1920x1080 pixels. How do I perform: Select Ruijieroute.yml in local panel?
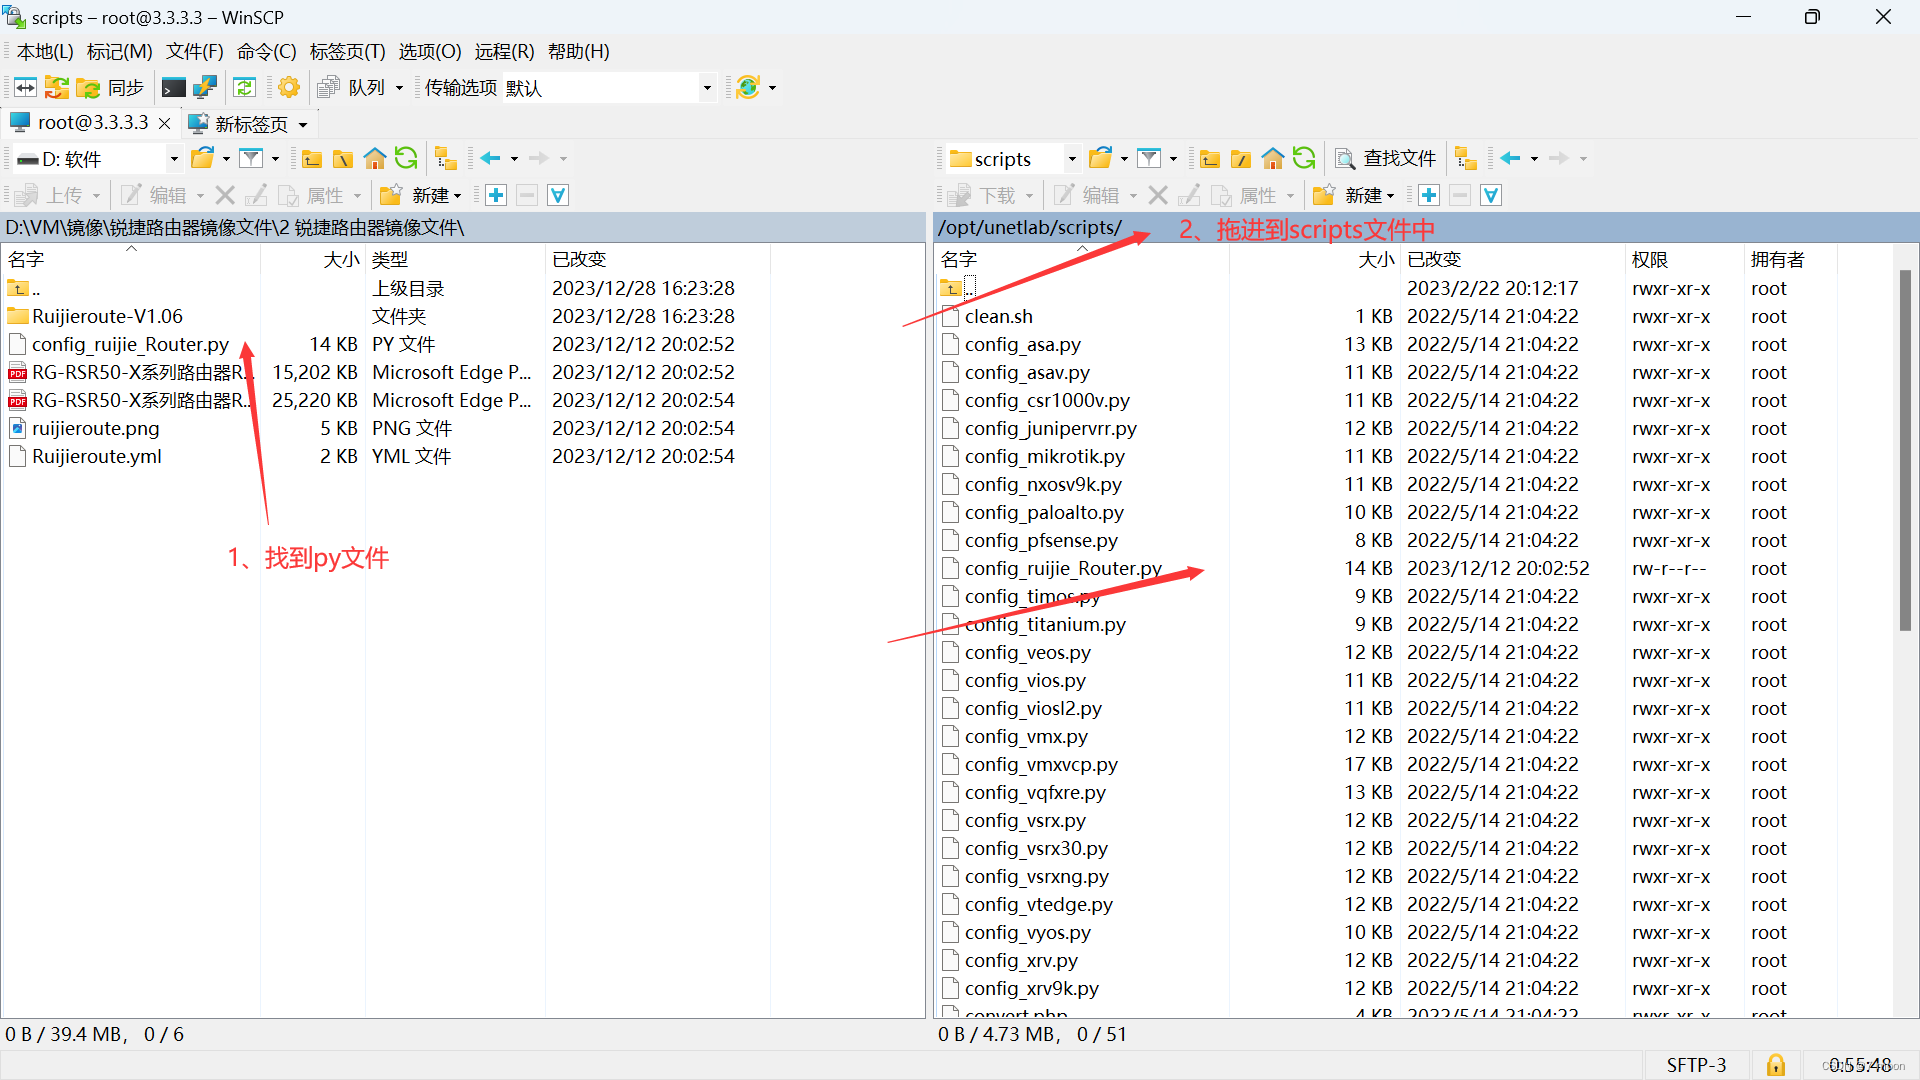(97, 456)
